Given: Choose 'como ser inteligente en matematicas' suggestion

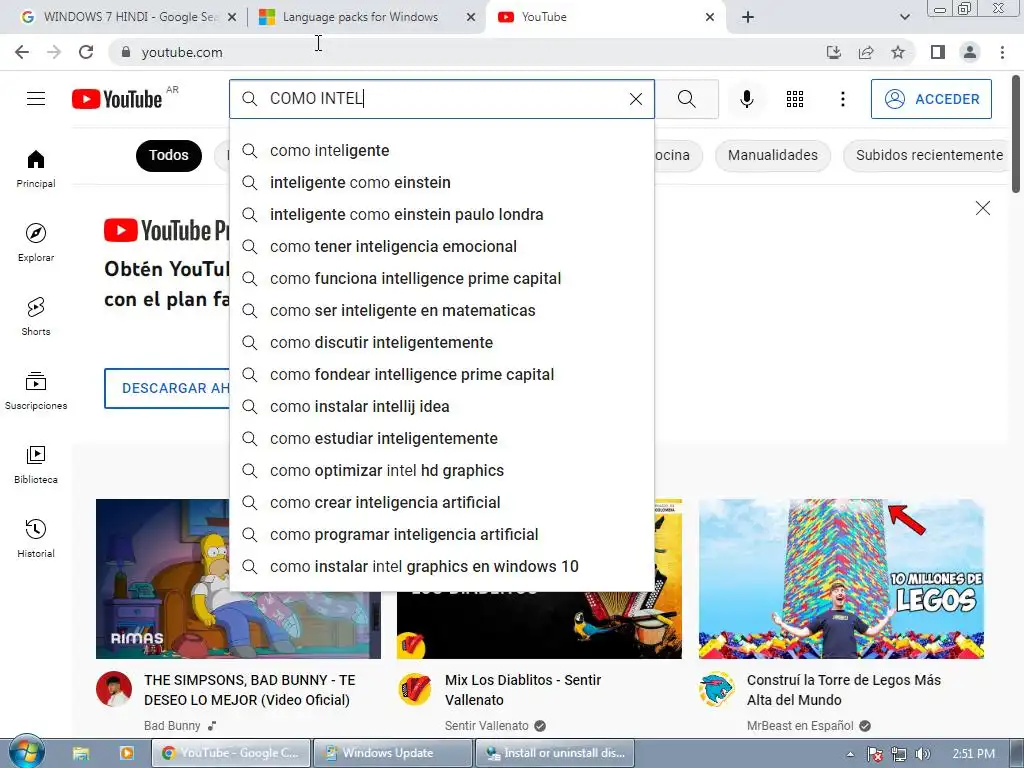Looking at the screenshot, I should pos(442,310).
